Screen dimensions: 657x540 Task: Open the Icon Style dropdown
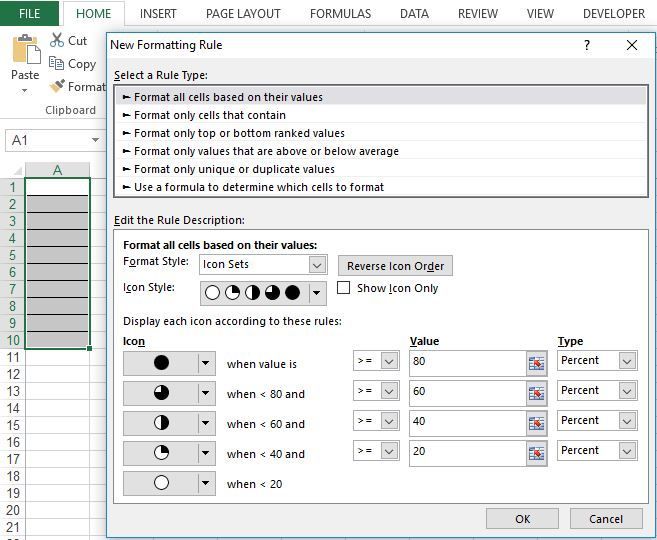point(317,293)
